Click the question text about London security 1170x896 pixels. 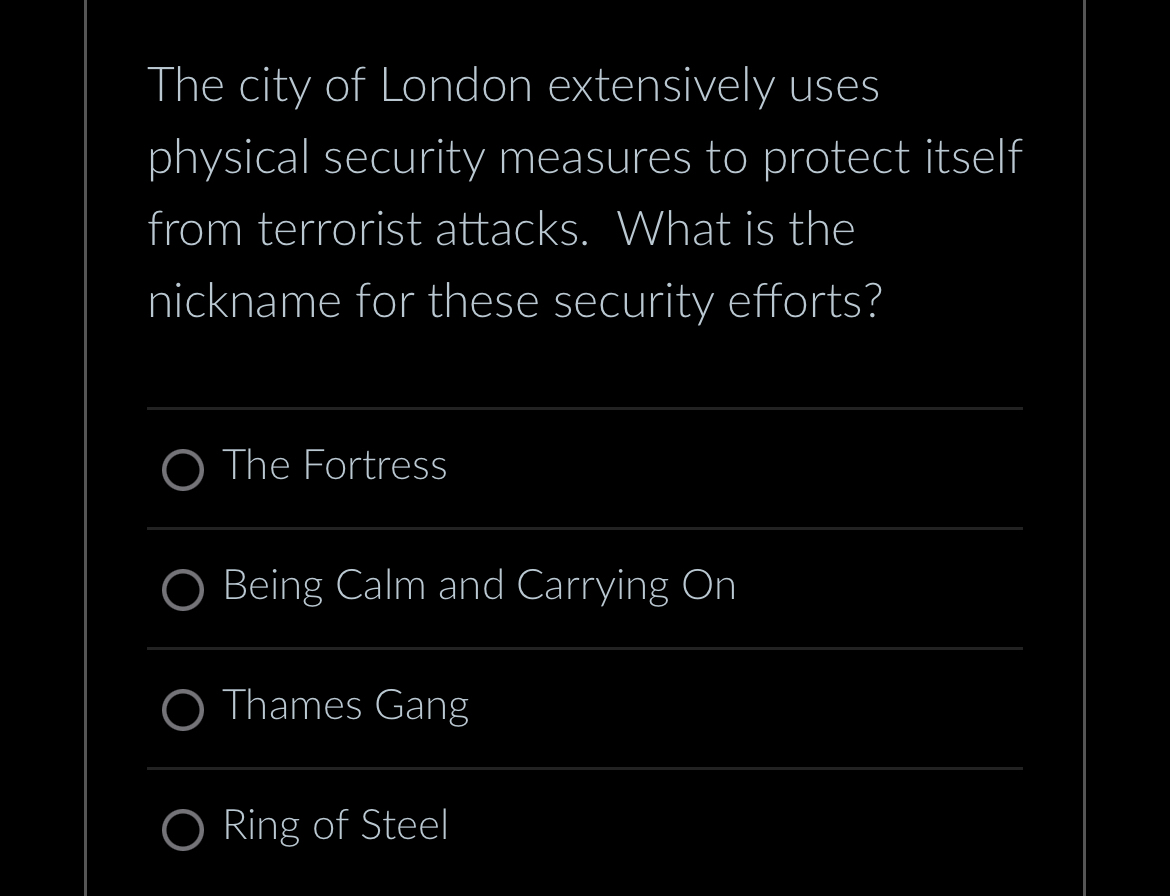pos(585,192)
